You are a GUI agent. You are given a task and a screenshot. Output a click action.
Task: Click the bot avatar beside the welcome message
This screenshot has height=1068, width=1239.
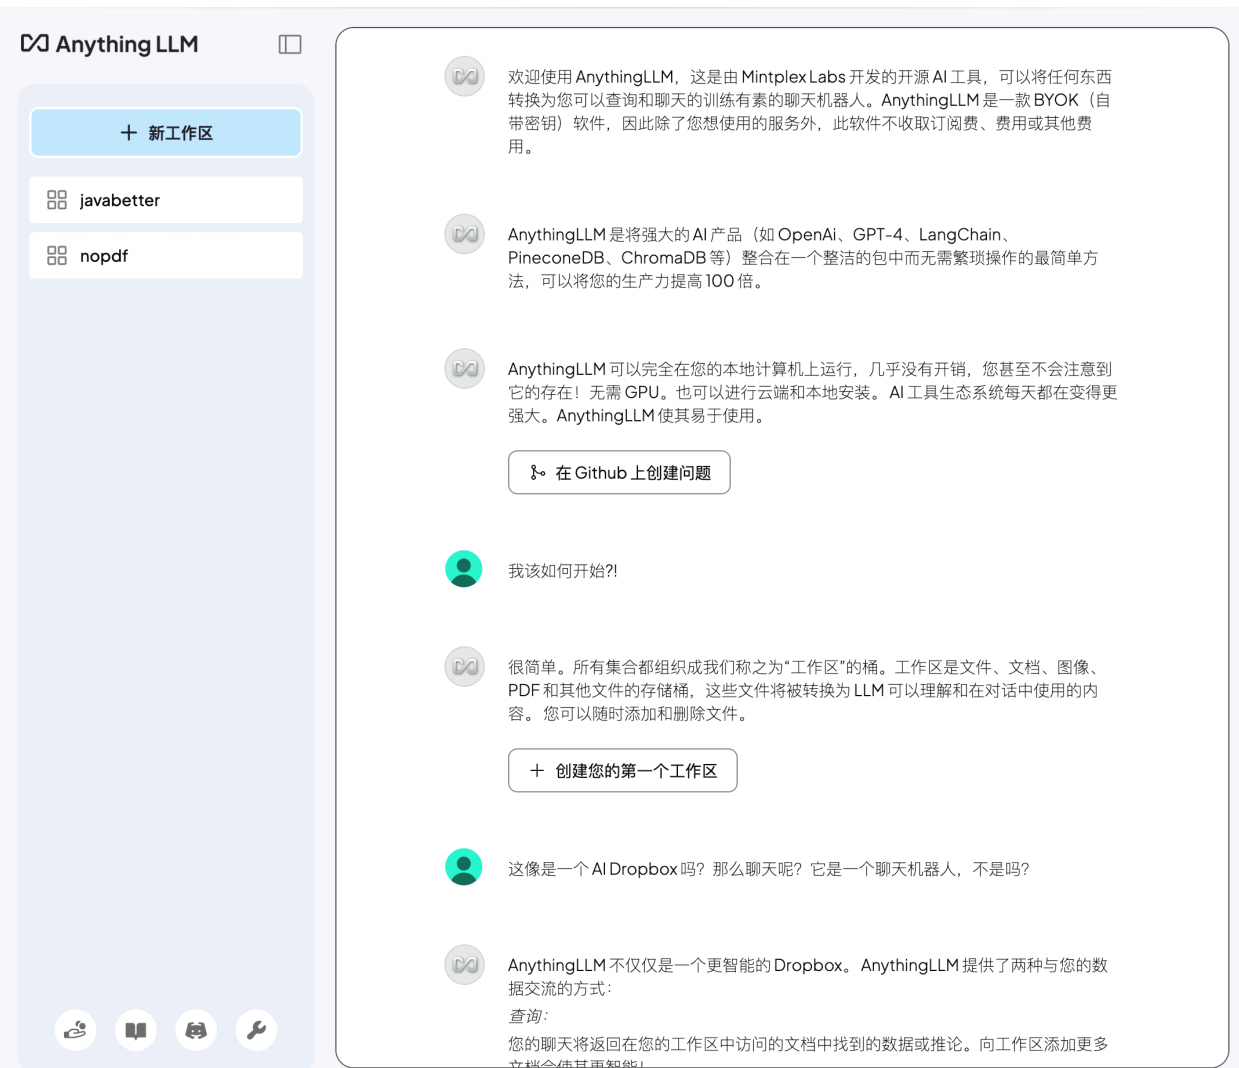(x=464, y=76)
